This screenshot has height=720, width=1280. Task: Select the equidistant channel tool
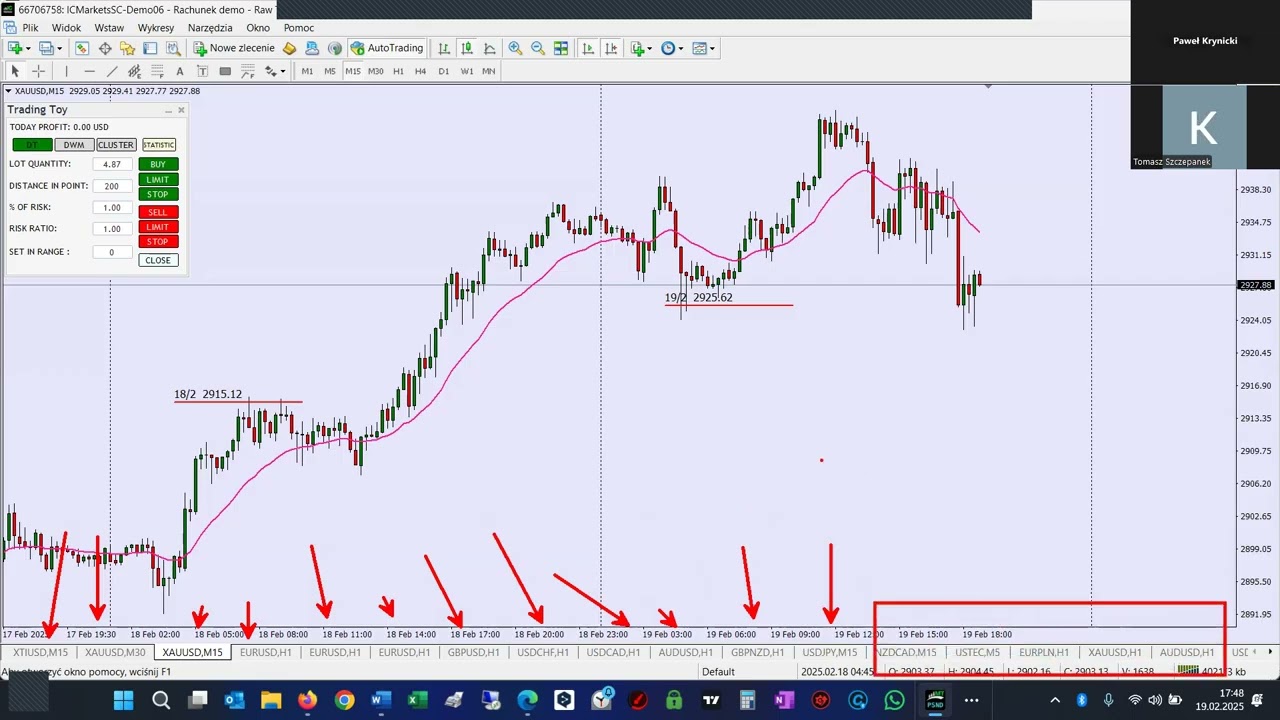[134, 71]
